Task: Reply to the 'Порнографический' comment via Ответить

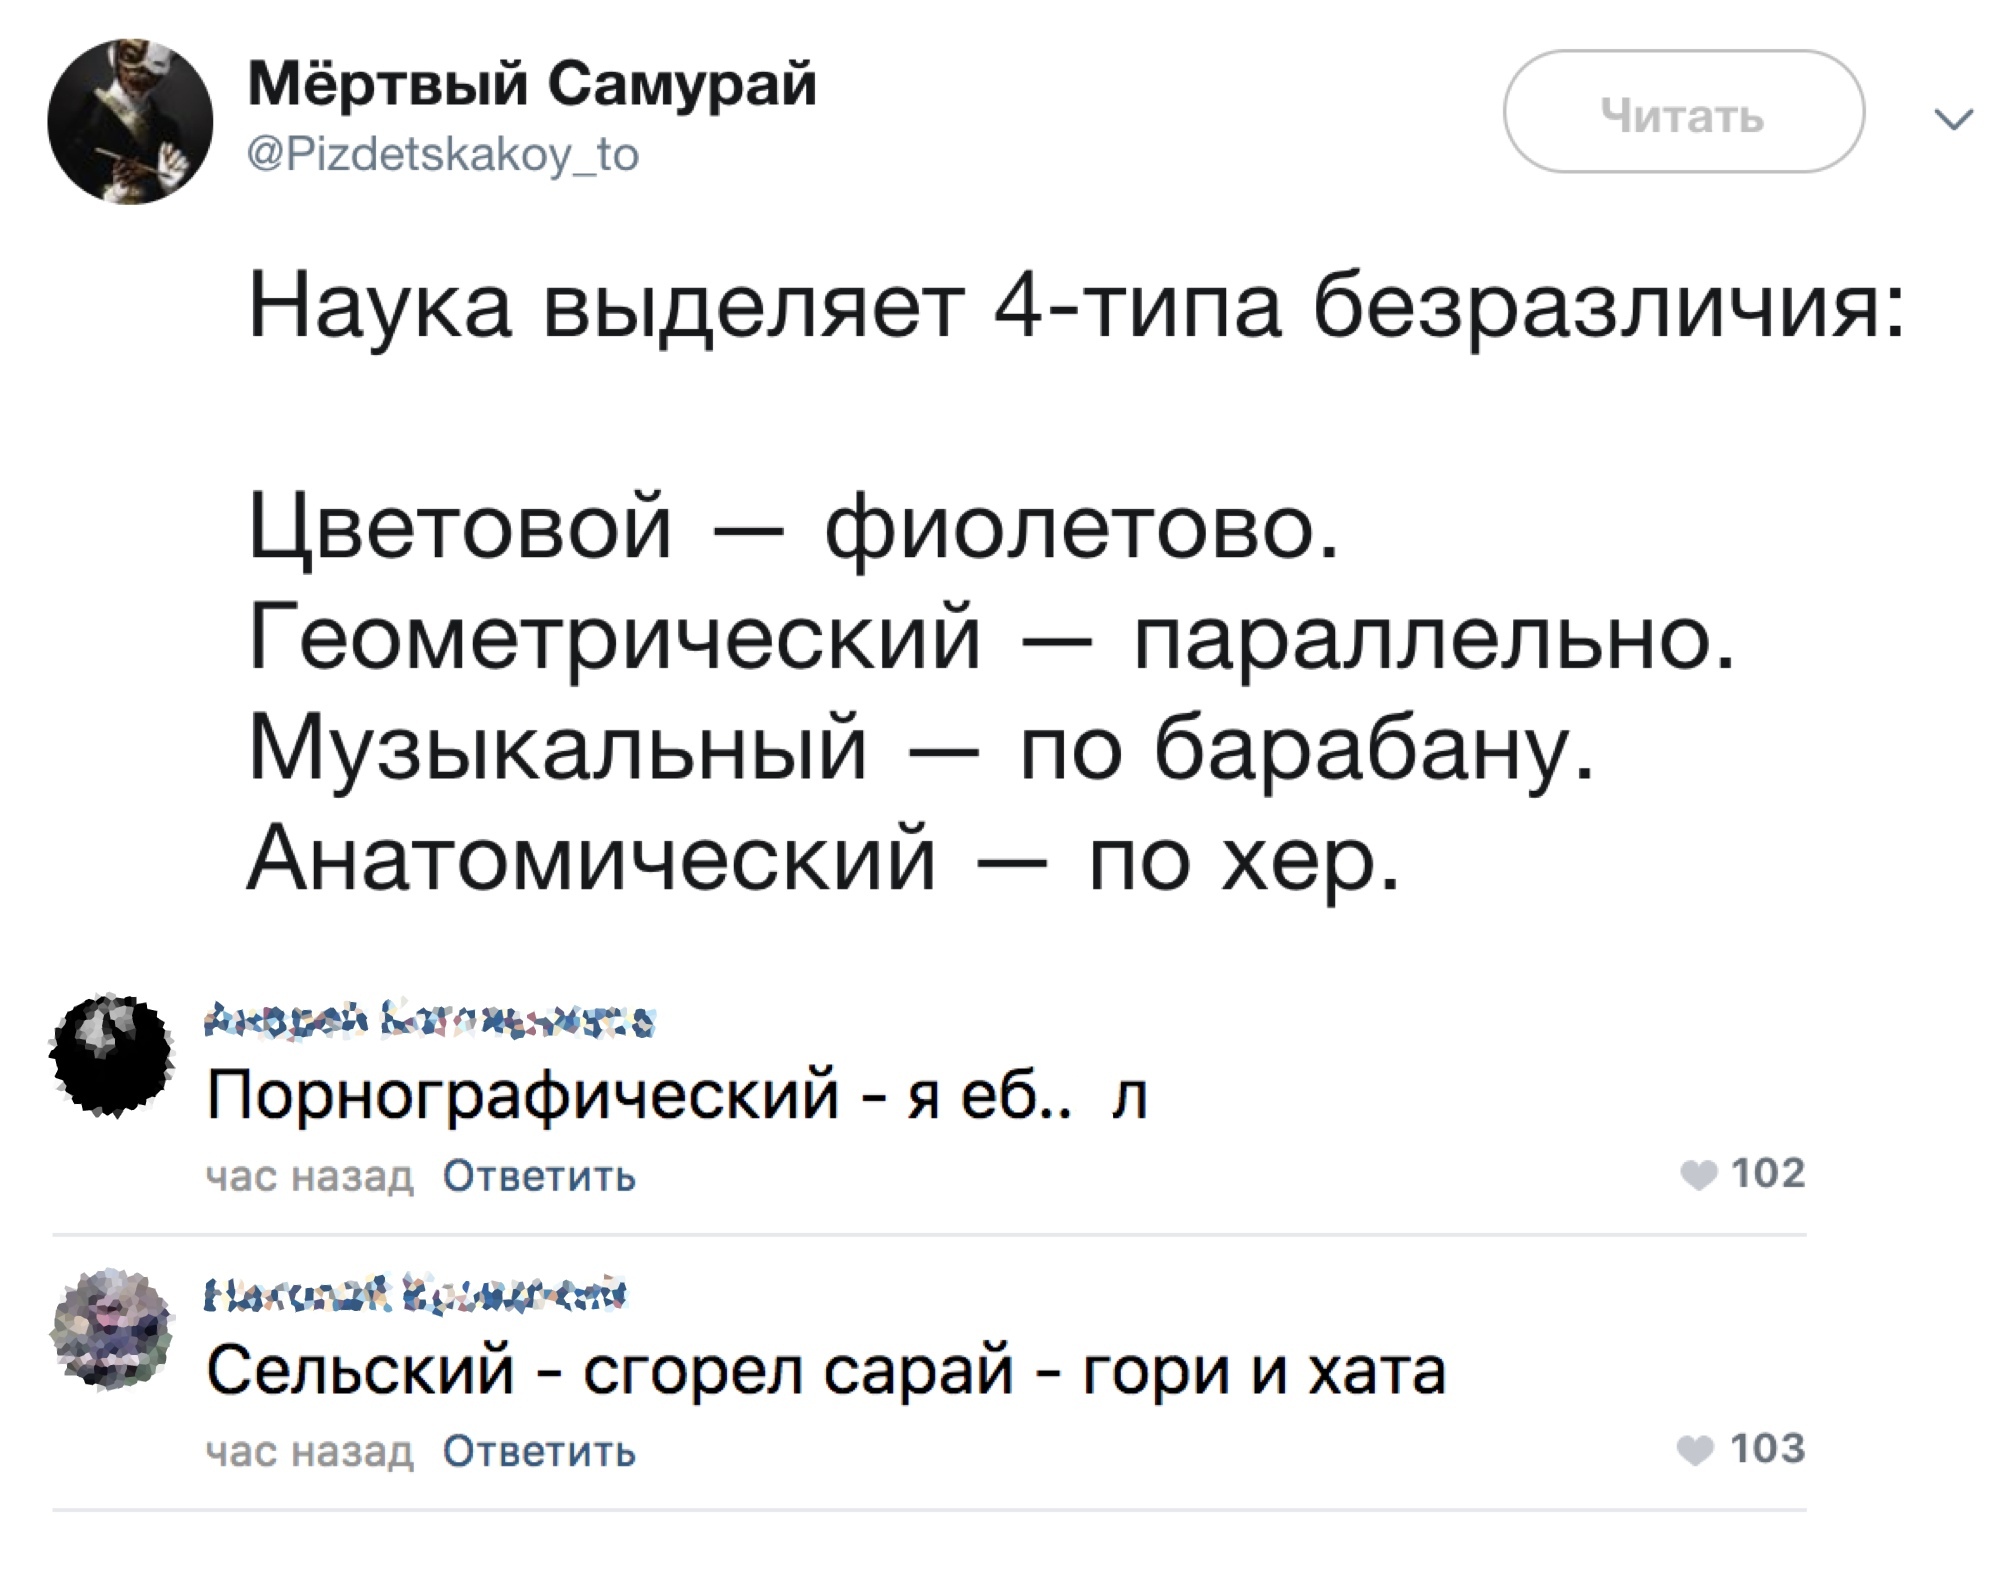Action: pyautogui.click(x=539, y=1177)
